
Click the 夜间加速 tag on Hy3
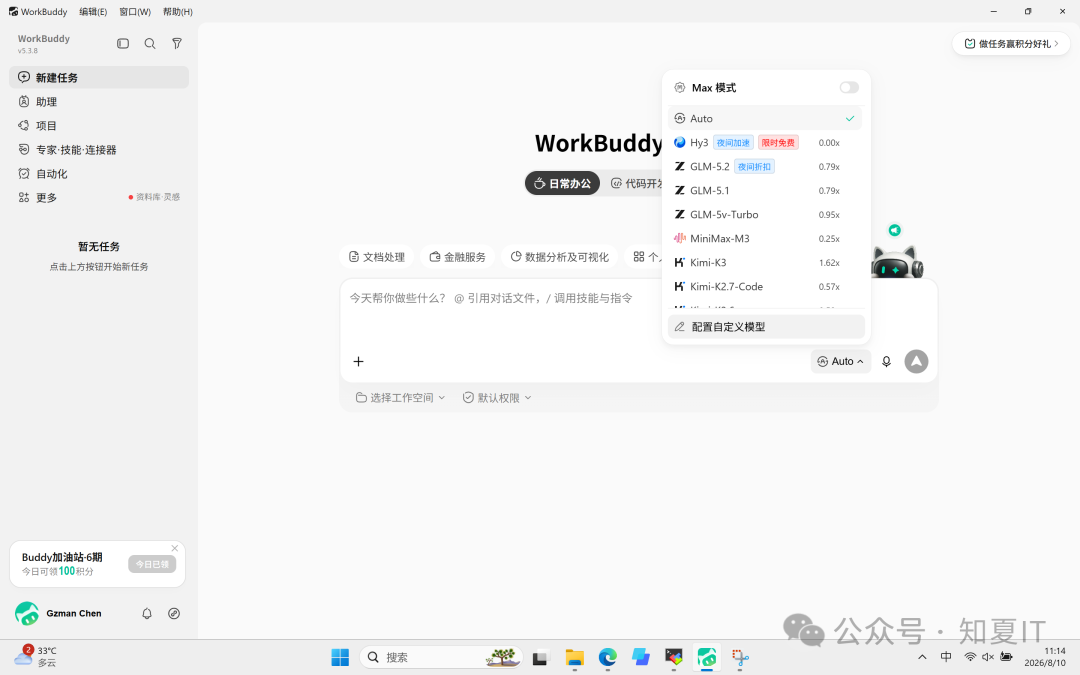point(733,143)
